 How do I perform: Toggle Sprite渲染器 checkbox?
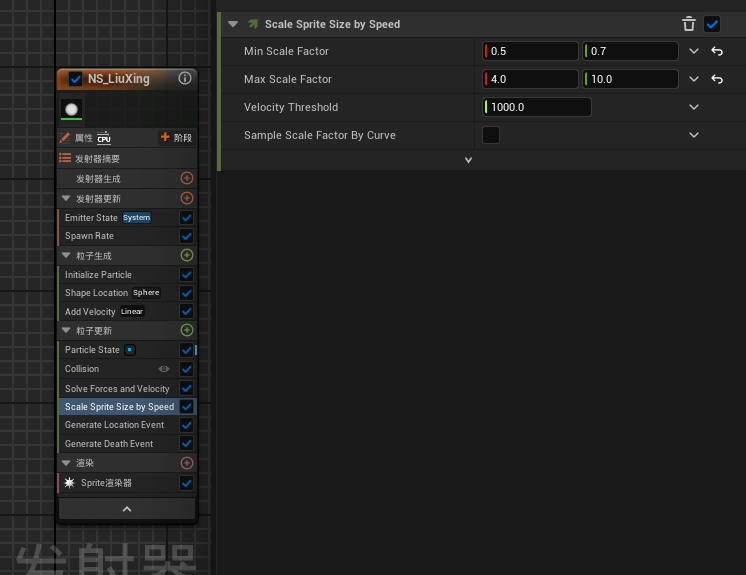[x=186, y=483]
